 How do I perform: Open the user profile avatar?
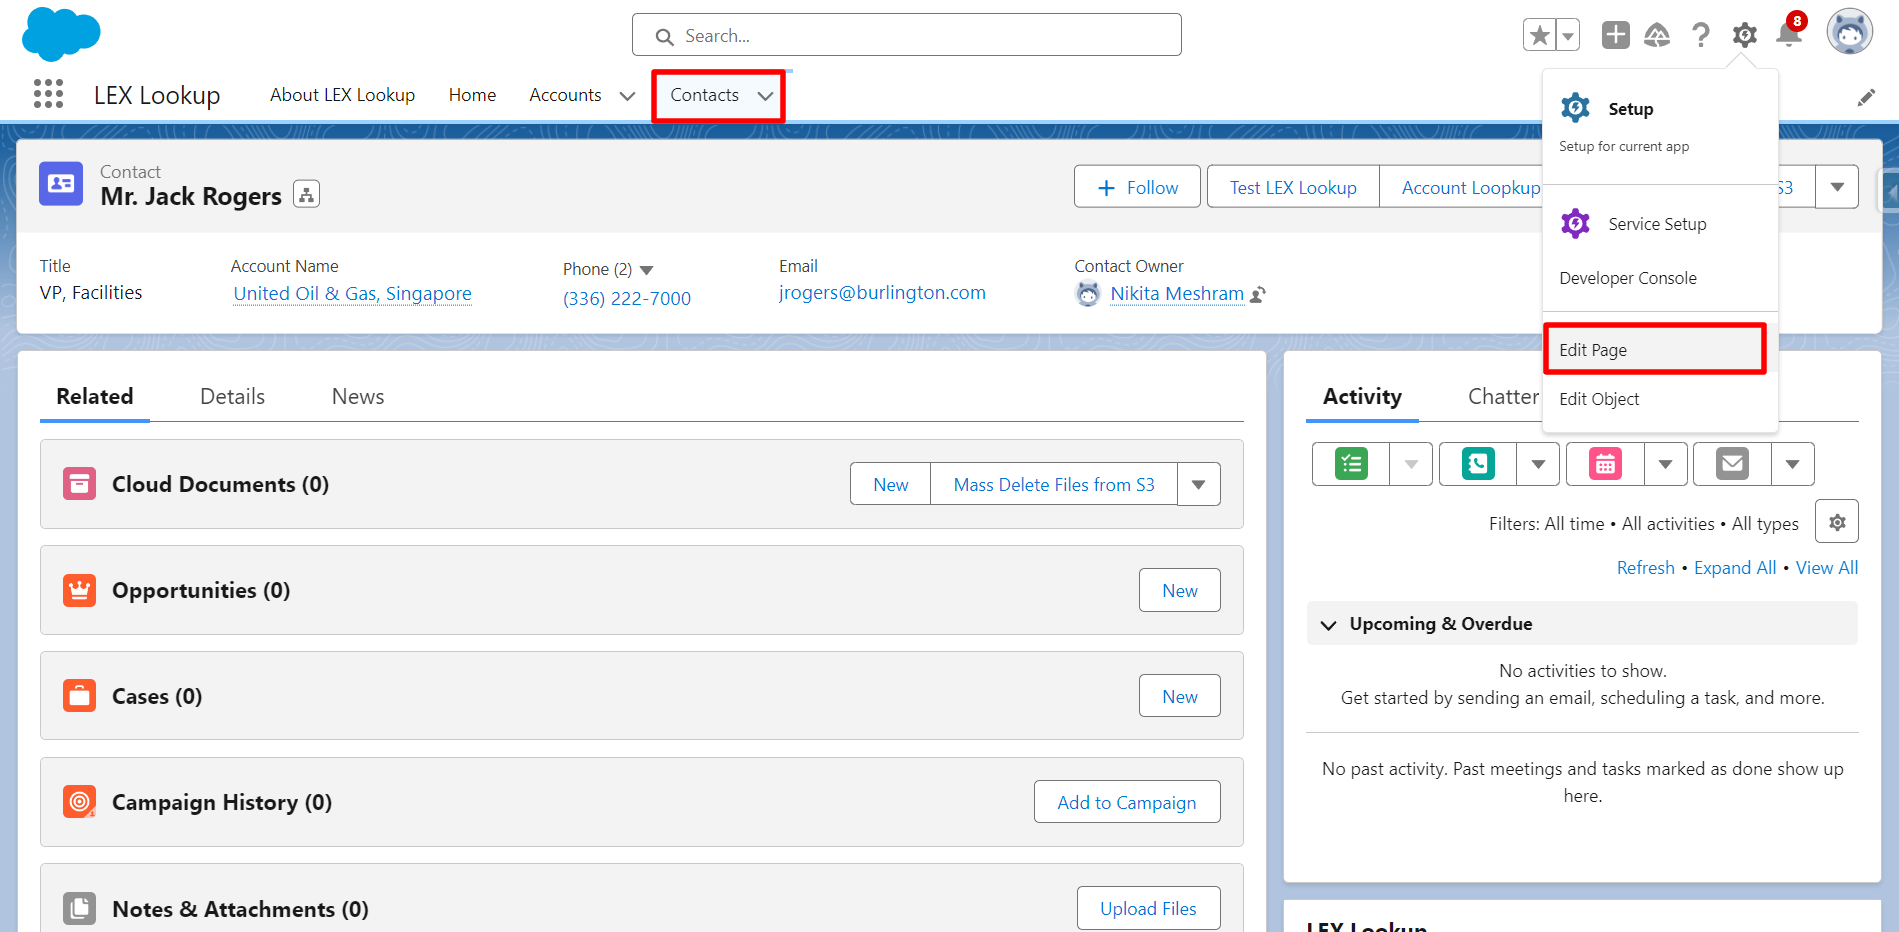[1849, 32]
